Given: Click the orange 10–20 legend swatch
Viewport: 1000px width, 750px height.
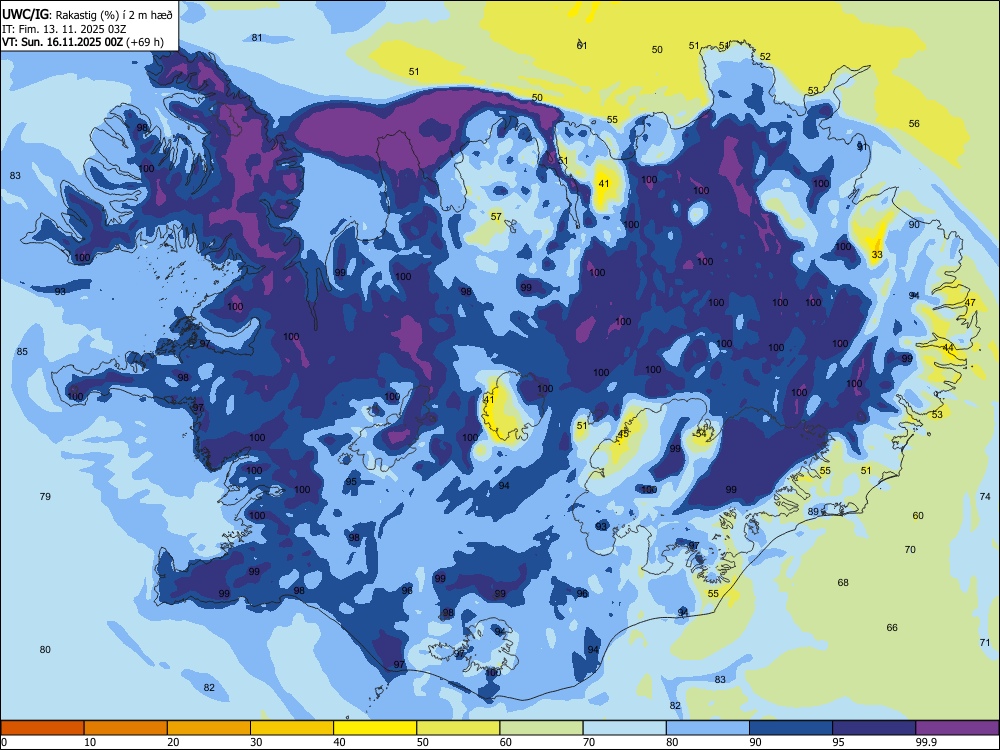Looking at the screenshot, I should pos(126,728).
